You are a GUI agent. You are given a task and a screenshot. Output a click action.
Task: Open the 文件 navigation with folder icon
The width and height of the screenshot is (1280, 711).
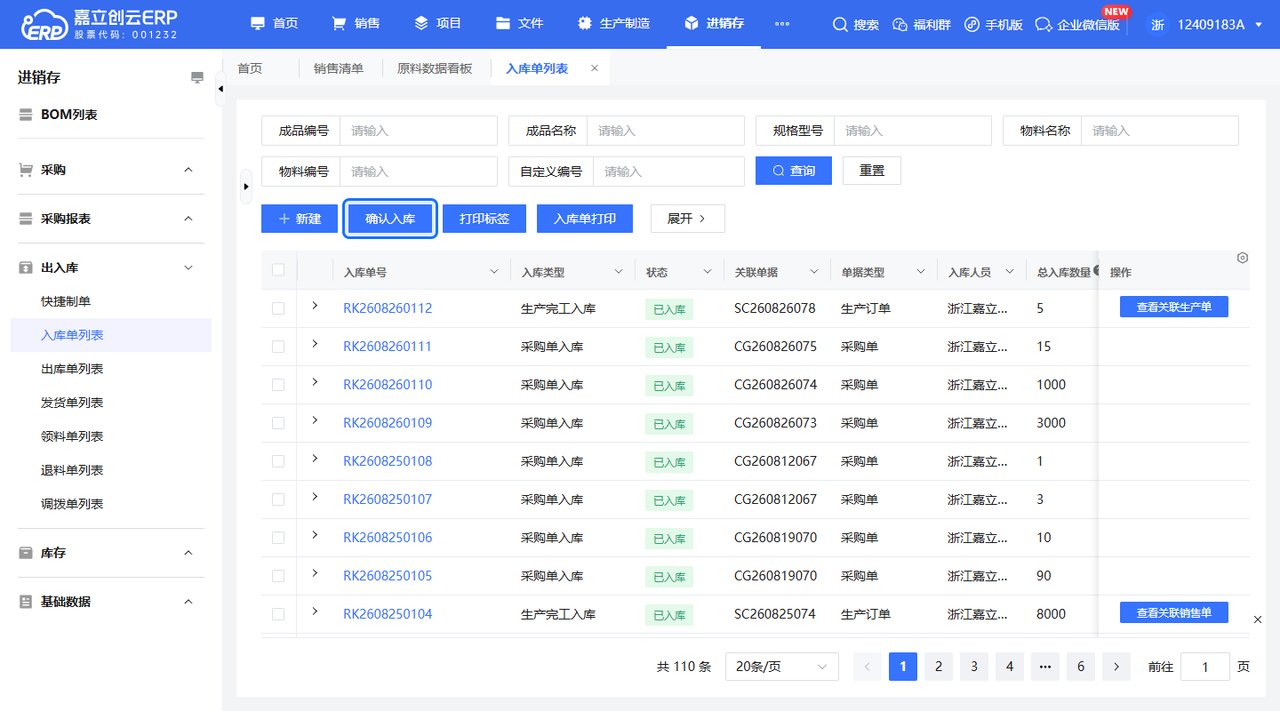519,24
